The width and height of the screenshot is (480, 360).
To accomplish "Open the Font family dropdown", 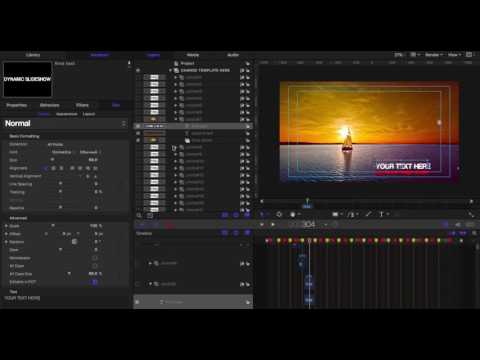I will click(62, 152).
